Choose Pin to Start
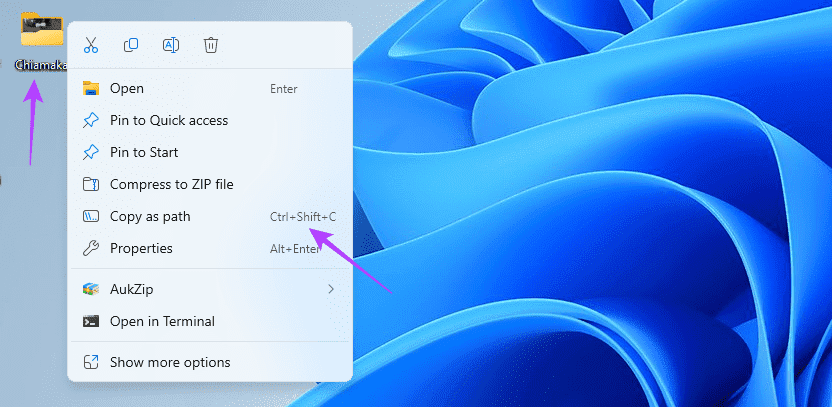 pyautogui.click(x=210, y=152)
